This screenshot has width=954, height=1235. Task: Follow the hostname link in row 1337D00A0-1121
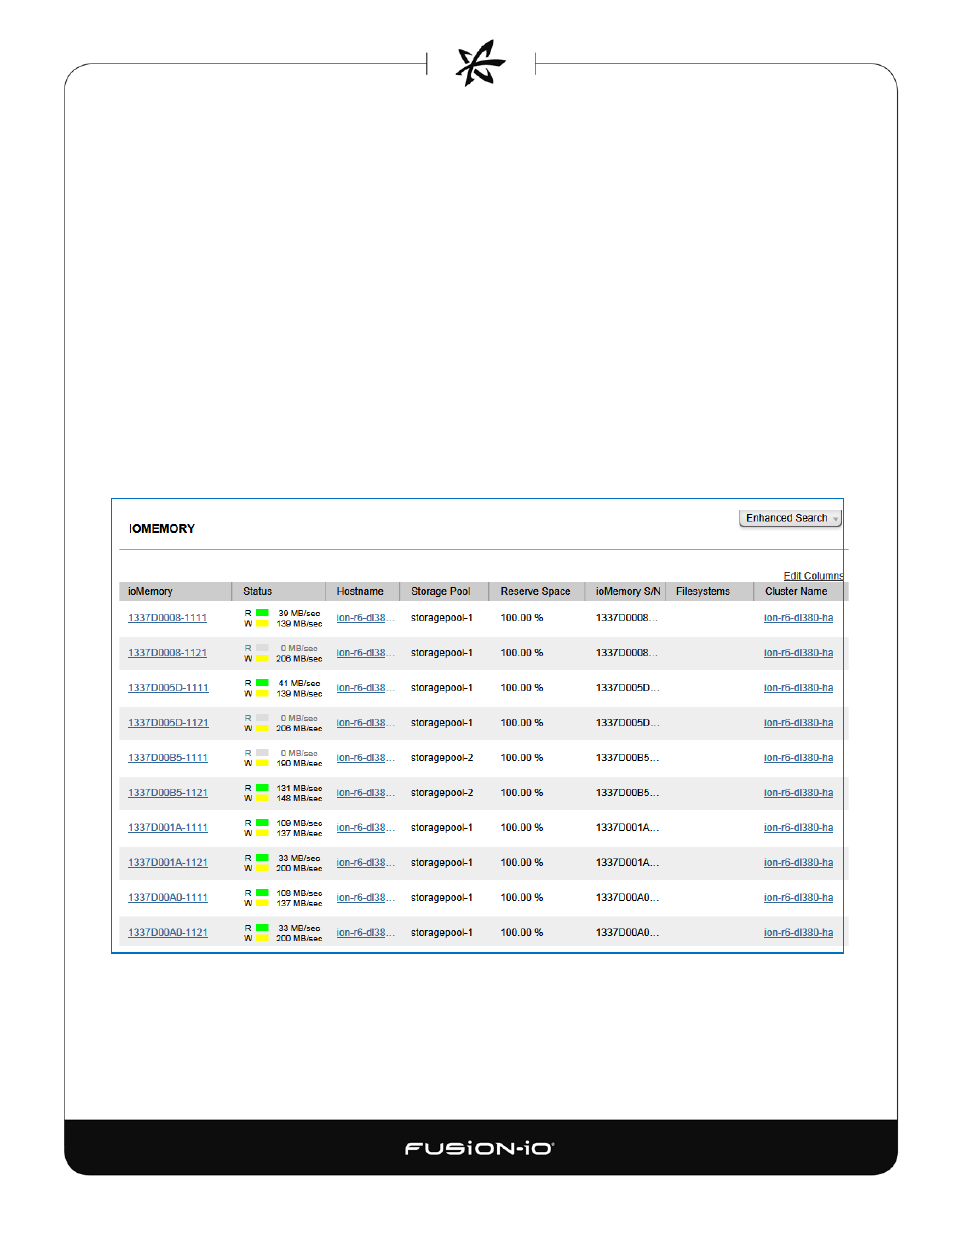365,933
